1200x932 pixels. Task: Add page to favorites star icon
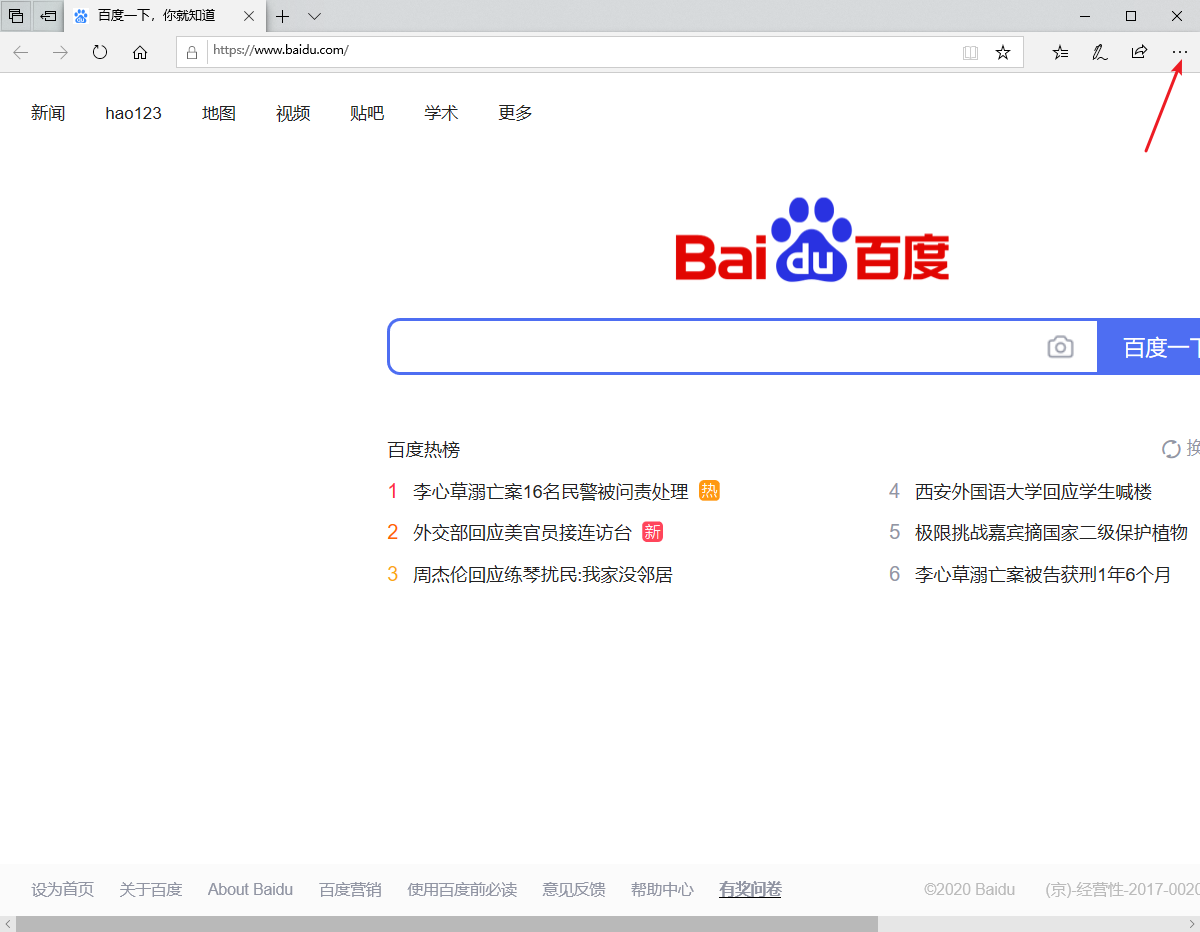tap(1002, 53)
